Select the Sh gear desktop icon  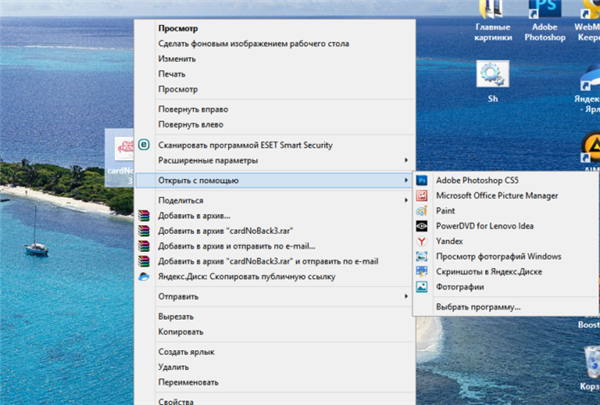coord(493,82)
